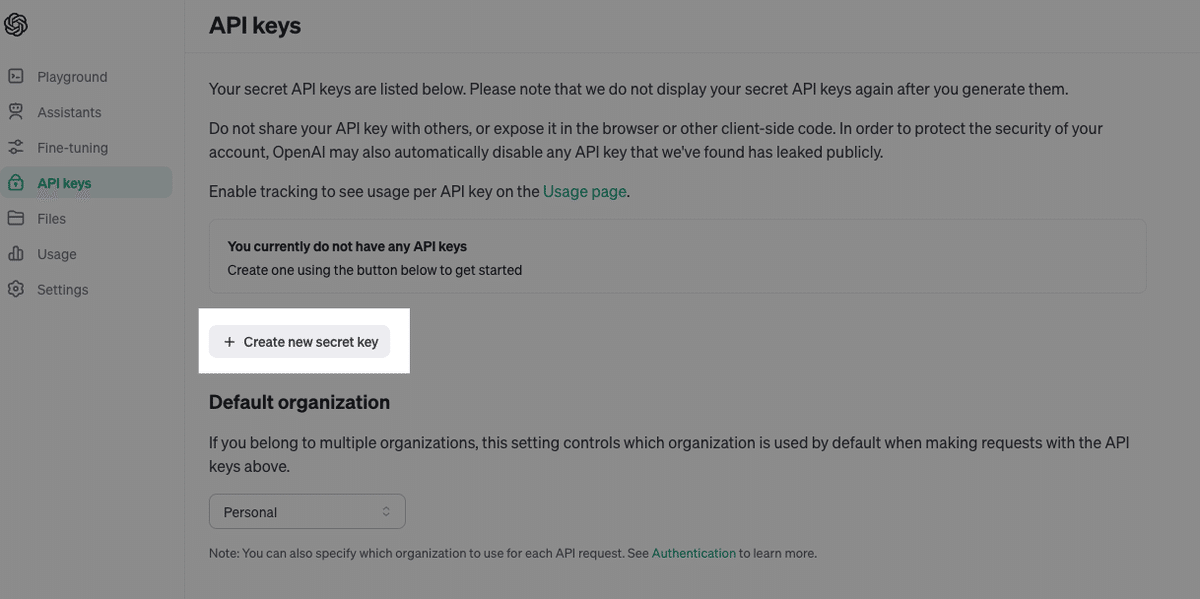Viewport: 1200px width, 599px height.
Task: Click the Assistants robot icon
Action: (16, 112)
